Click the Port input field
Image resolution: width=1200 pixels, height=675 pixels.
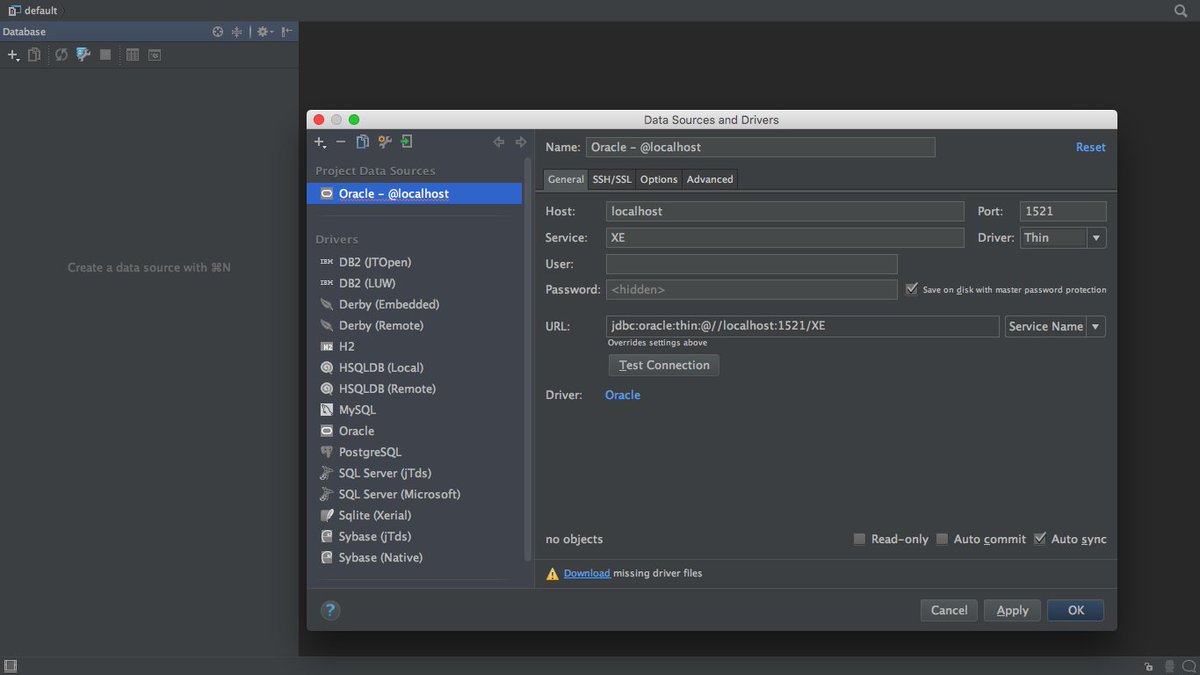[1063, 211]
